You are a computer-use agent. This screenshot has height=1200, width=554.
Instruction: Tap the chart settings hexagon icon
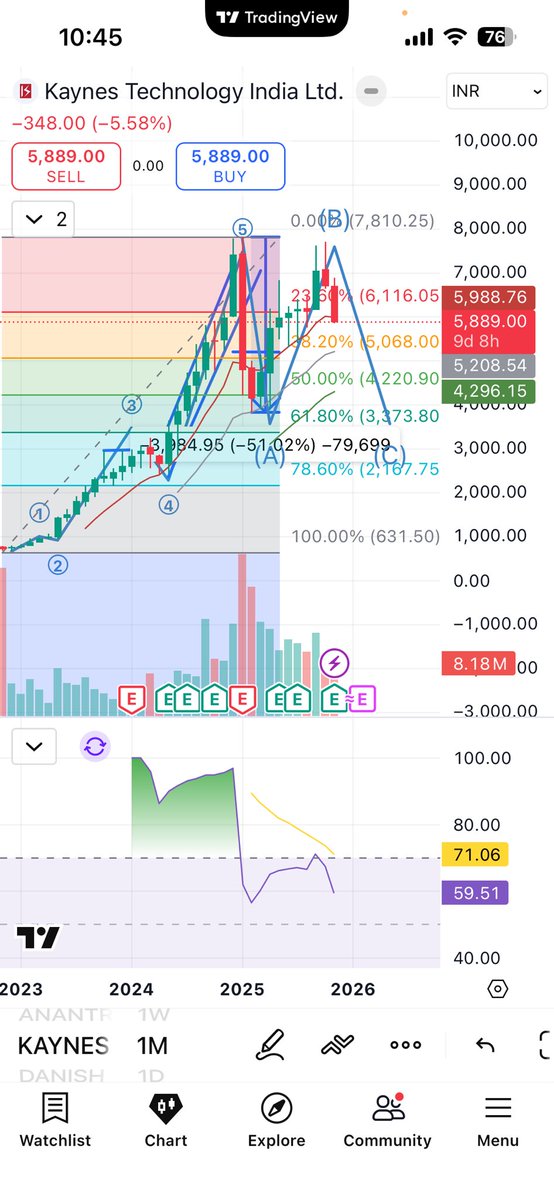(498, 989)
